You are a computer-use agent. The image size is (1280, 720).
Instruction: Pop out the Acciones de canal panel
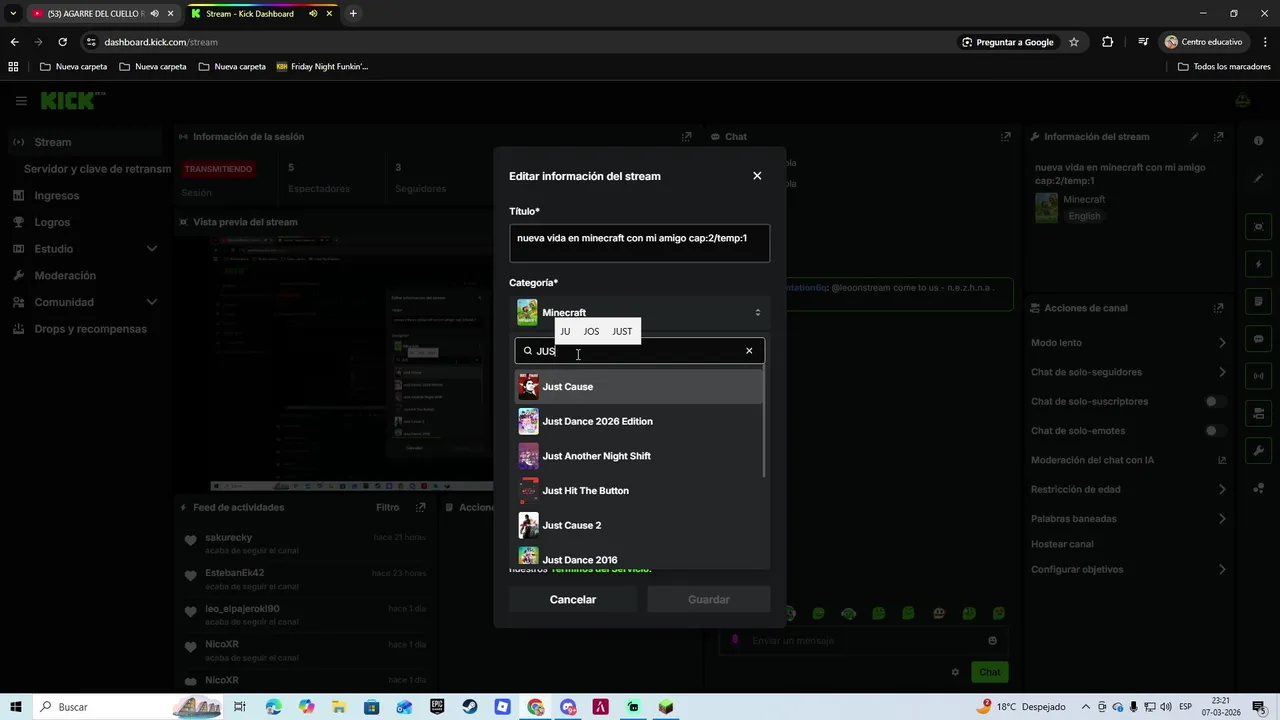click(x=1218, y=308)
